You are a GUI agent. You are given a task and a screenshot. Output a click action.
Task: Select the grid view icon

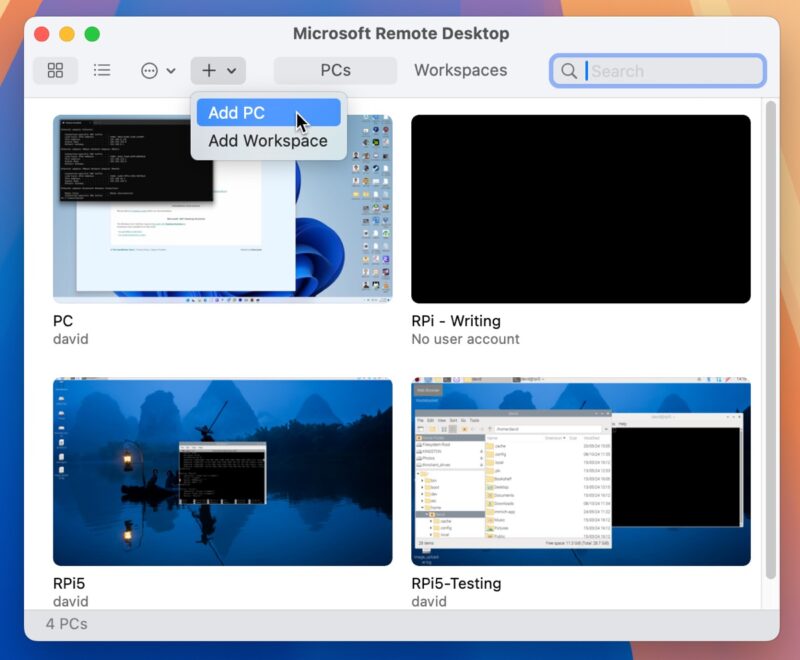coord(54,70)
